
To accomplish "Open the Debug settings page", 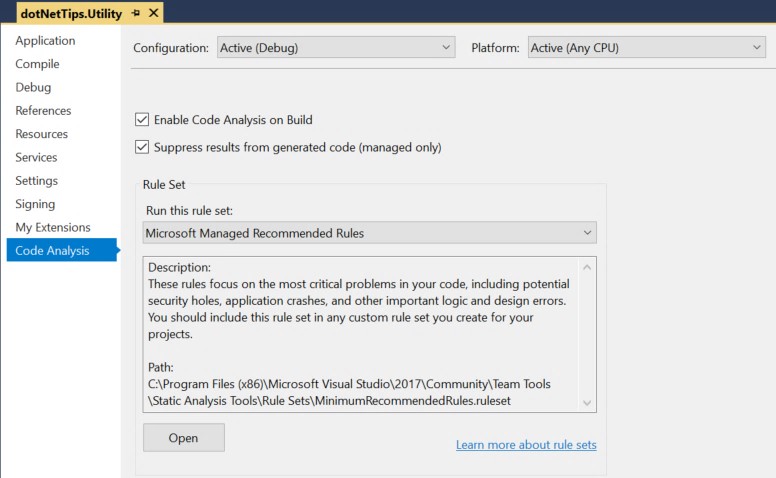I will tap(33, 87).
